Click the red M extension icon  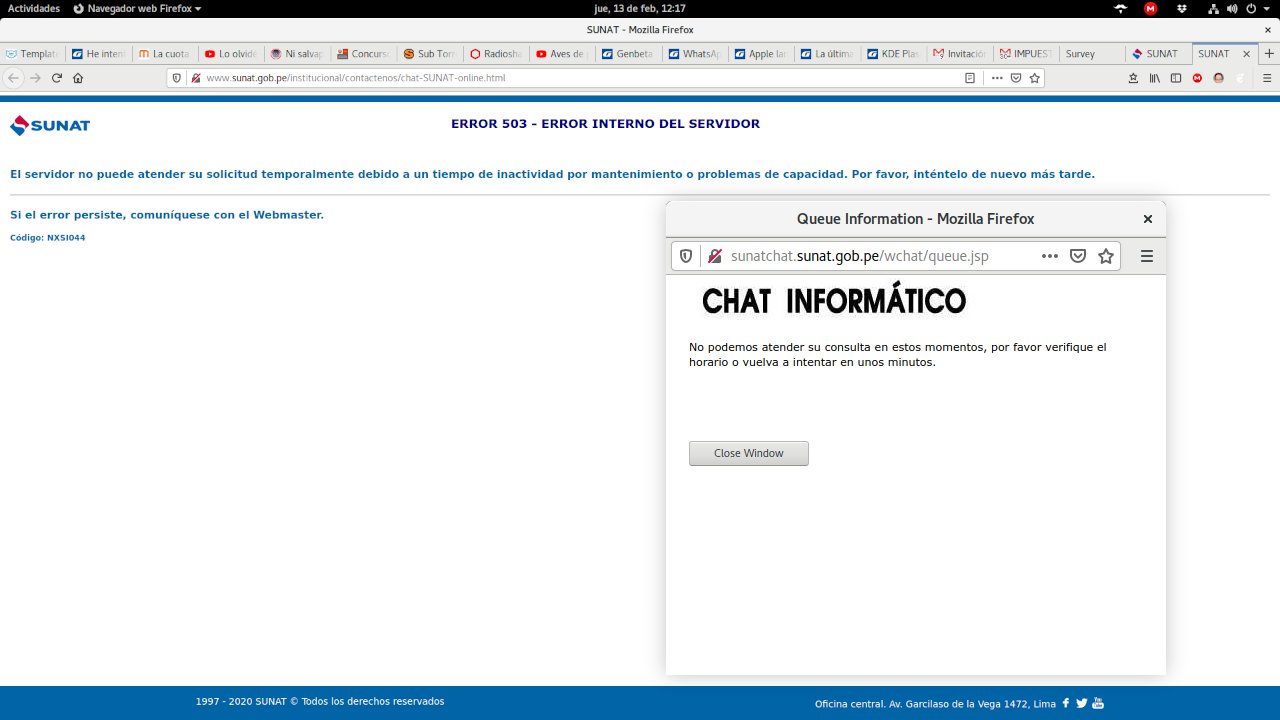click(1198, 77)
